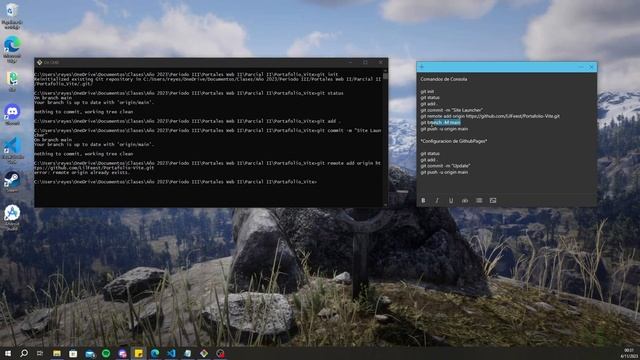
Task: Toggle bullet list in Sticky Notes
Action: [x=479, y=200]
